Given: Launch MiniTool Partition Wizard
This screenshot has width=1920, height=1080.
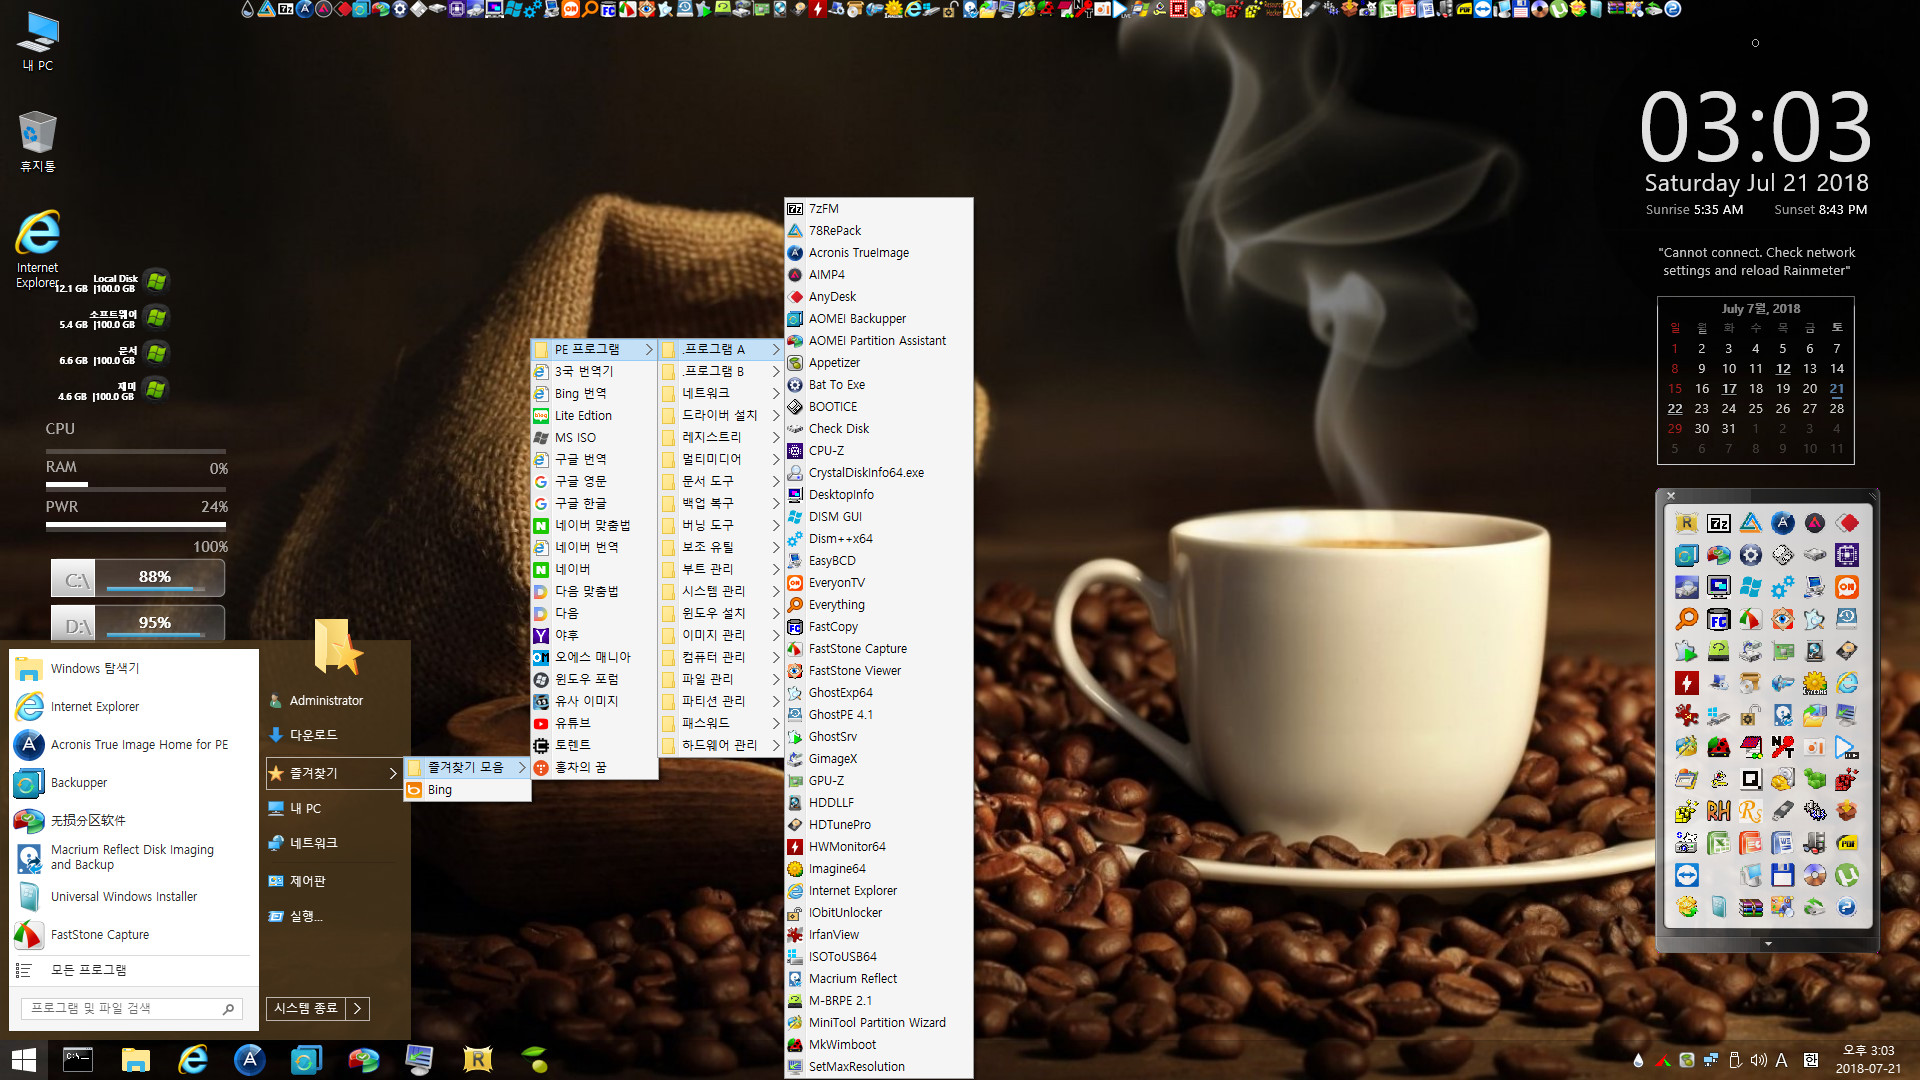Looking at the screenshot, I should pyautogui.click(x=874, y=1021).
